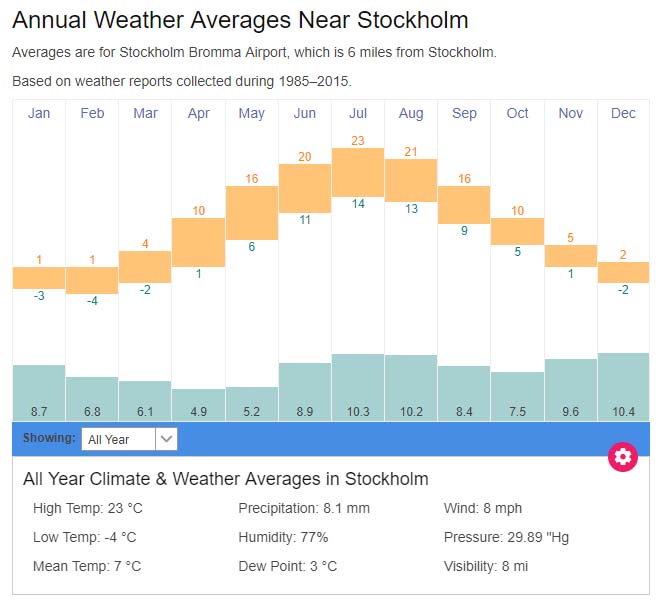
Task: Choose the Sep month header
Action: point(464,113)
